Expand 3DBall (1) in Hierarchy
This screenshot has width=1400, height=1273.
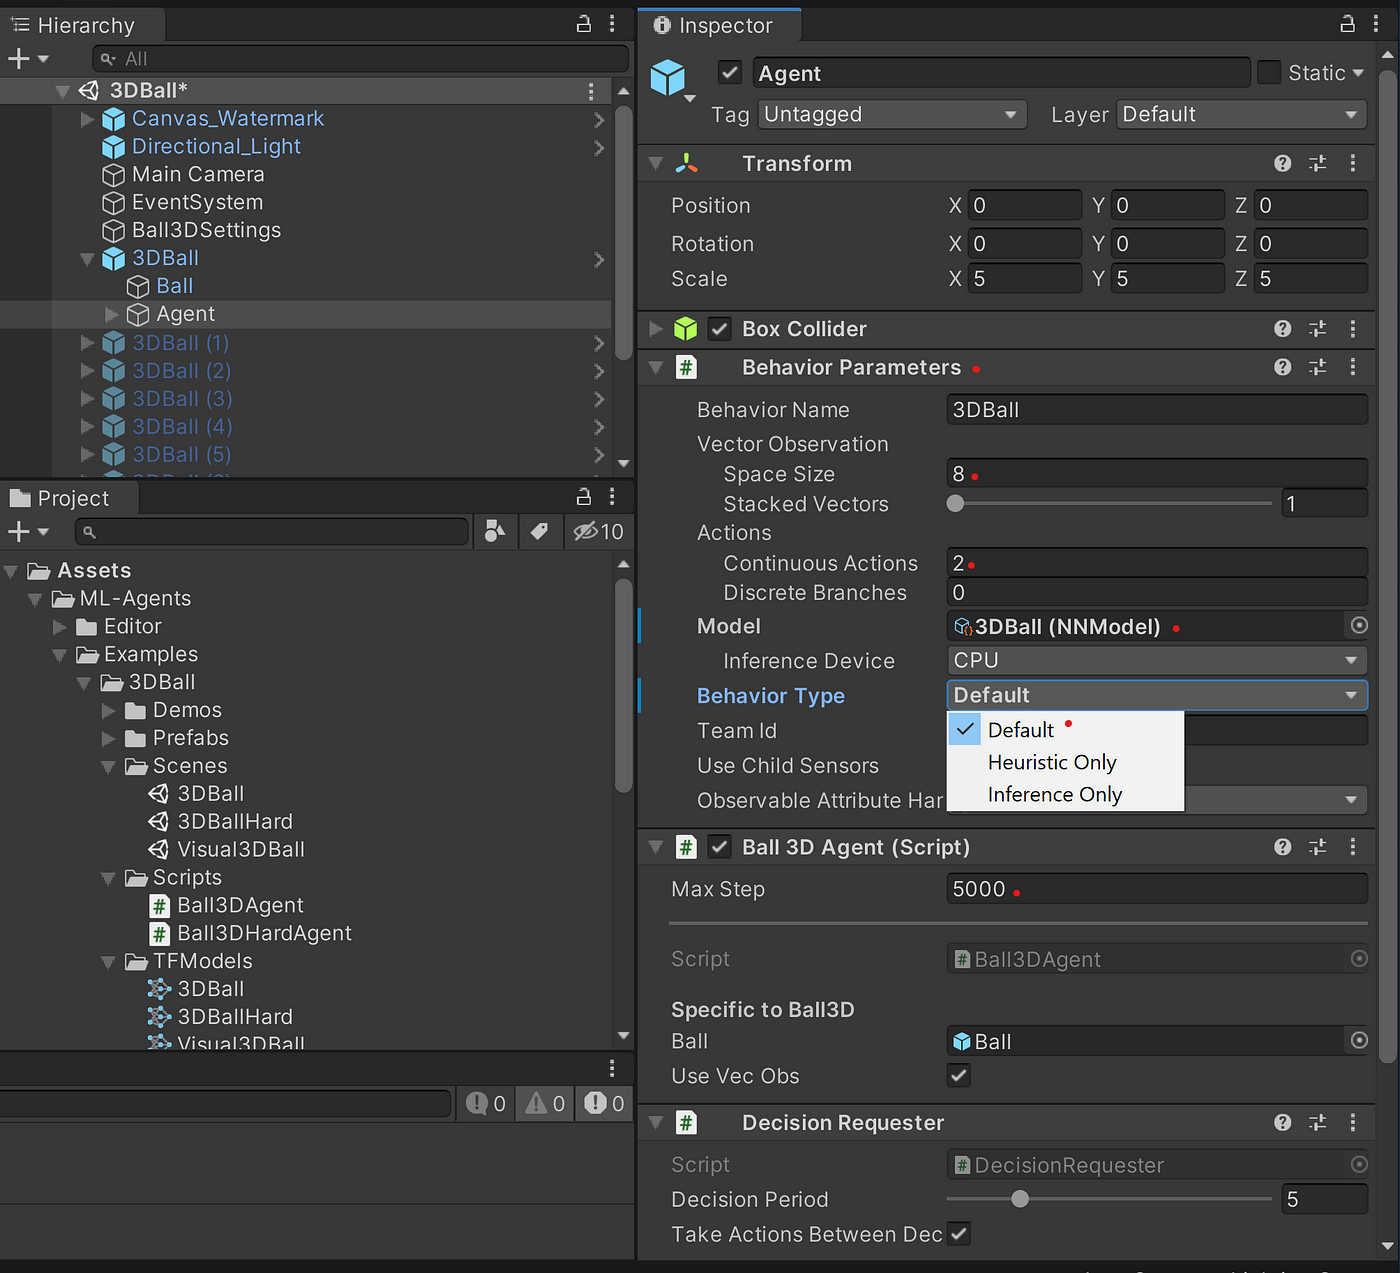87,343
